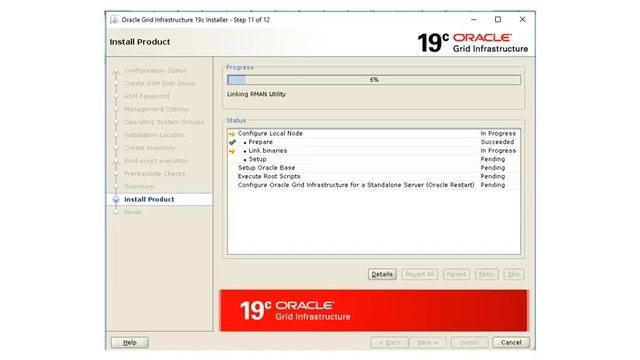
Task: Click the Linking RMAN Utility status text
Action: tap(256, 94)
